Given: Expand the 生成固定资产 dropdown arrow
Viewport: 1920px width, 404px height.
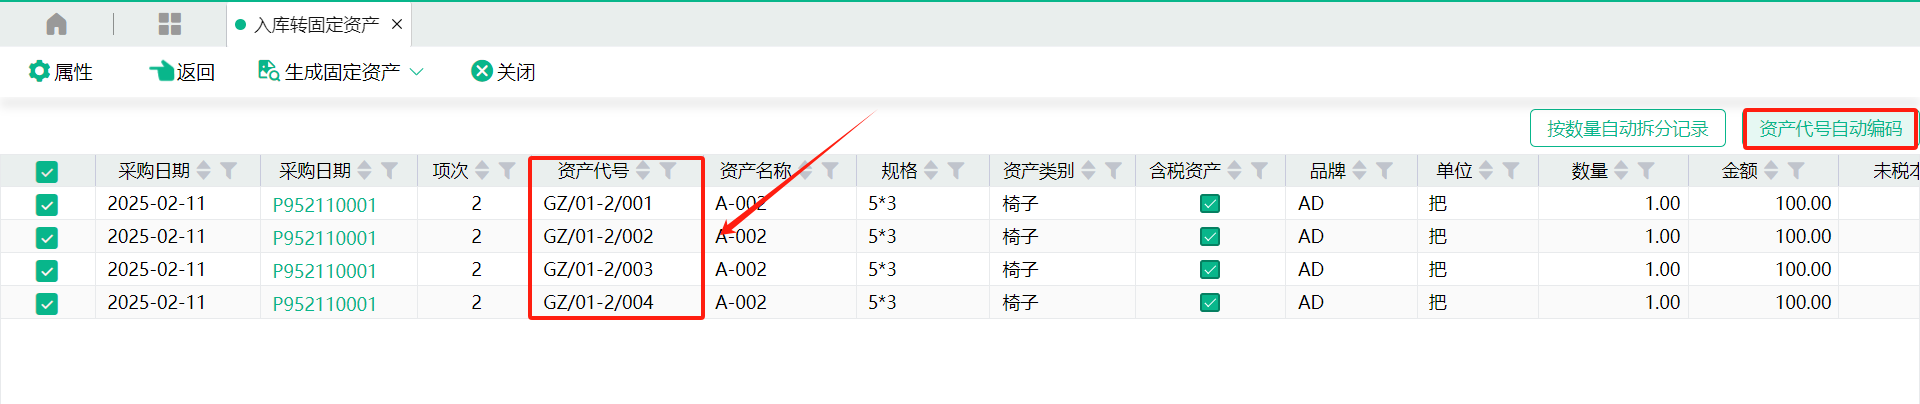Looking at the screenshot, I should click(417, 72).
